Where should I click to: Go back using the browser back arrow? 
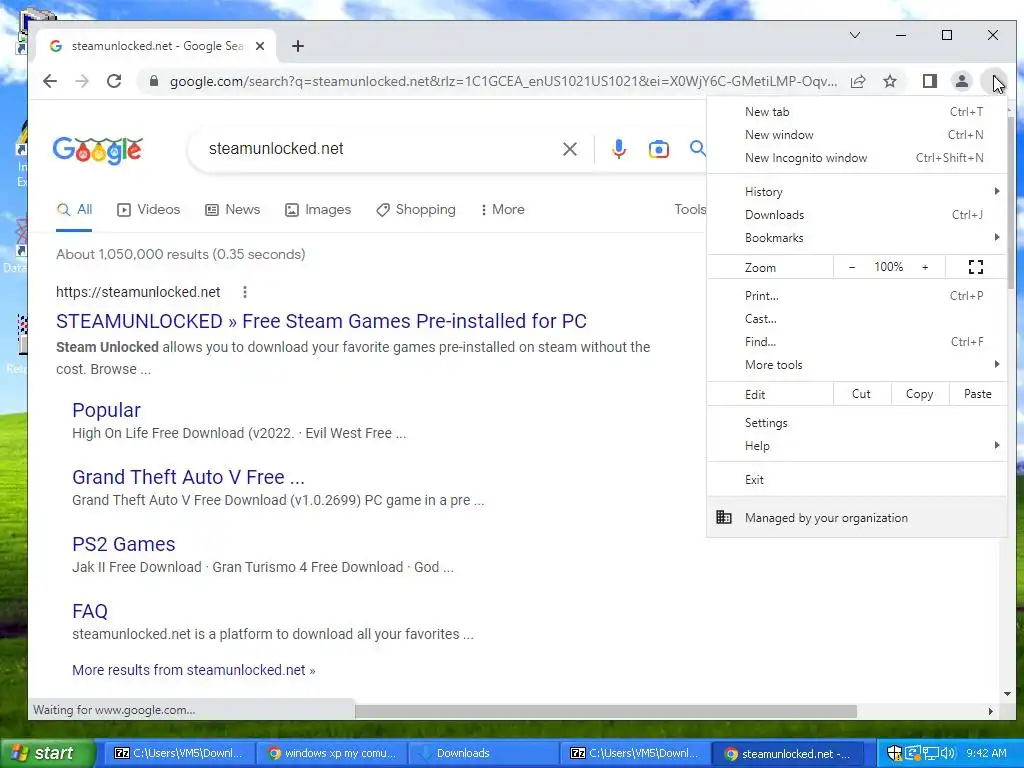pos(50,81)
